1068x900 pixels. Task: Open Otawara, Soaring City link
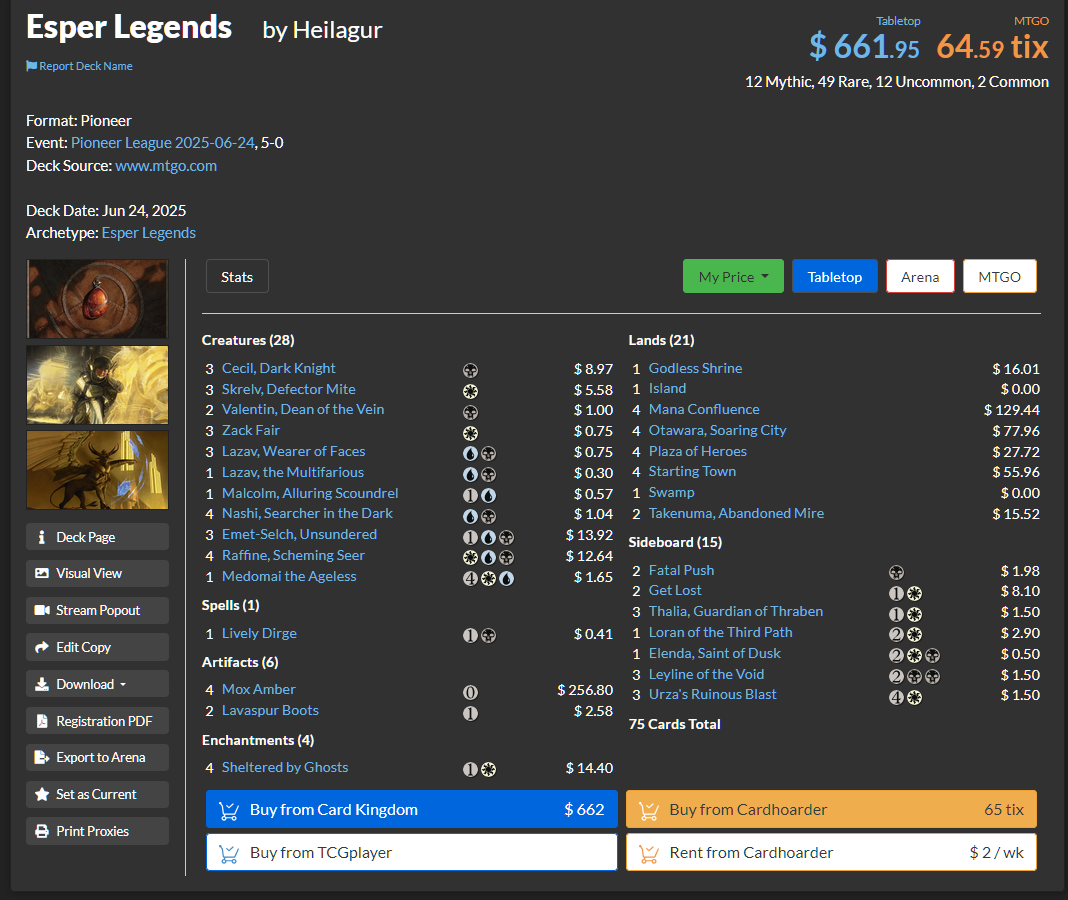click(x=717, y=431)
